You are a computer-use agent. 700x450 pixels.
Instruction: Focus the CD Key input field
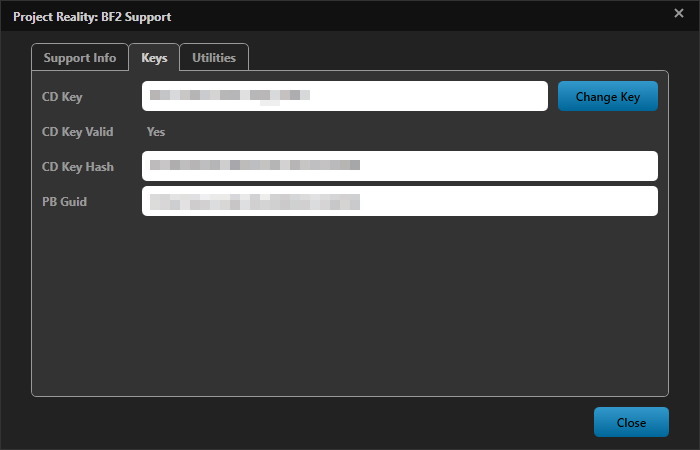(x=345, y=96)
